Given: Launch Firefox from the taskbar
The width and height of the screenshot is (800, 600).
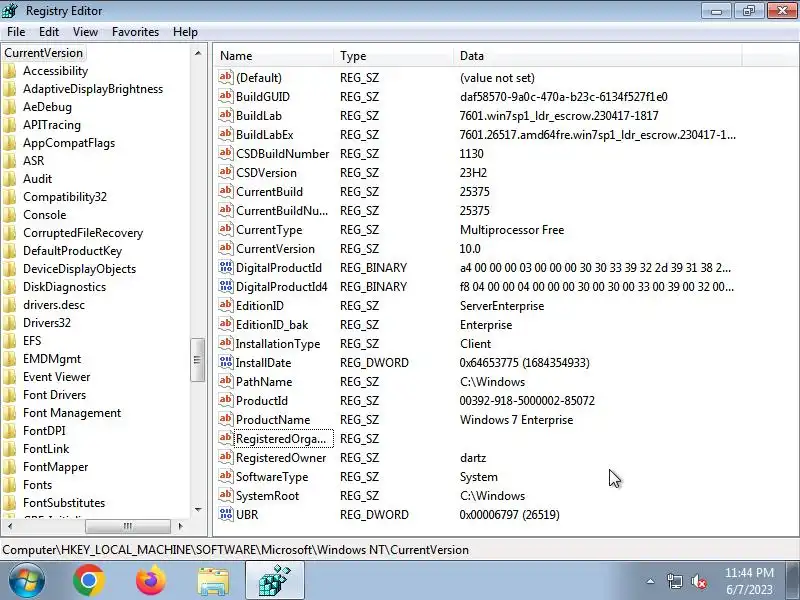Looking at the screenshot, I should (x=151, y=581).
